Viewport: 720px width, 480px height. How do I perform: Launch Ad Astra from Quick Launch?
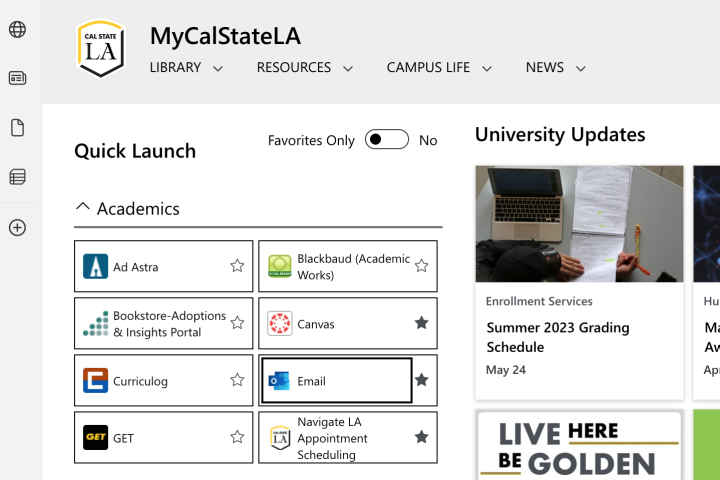tap(136, 267)
